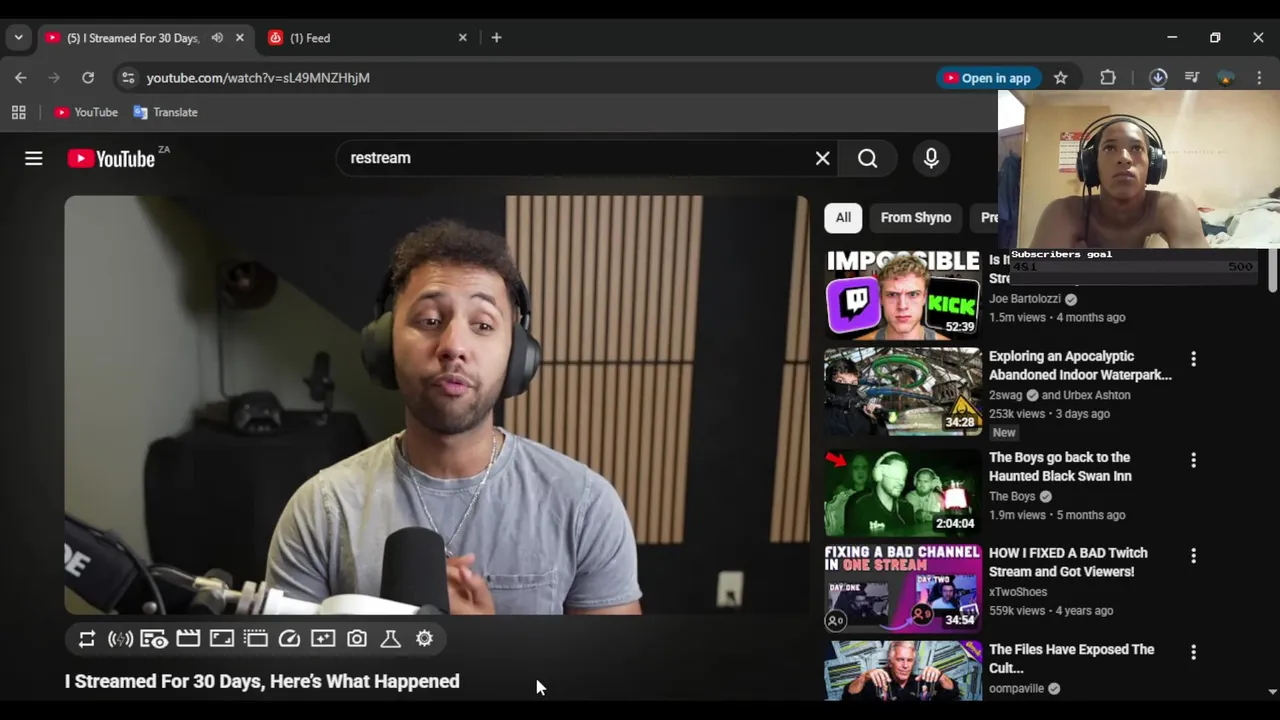The width and height of the screenshot is (1280, 720).
Task: Open the apps grid in bookmarks bar
Action: [x=18, y=112]
